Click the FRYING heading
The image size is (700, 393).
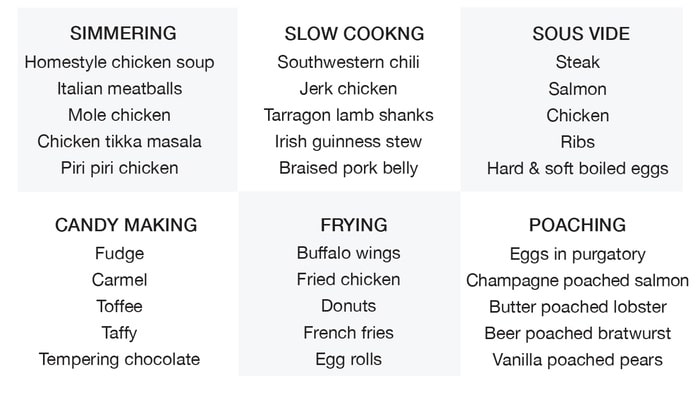354,225
